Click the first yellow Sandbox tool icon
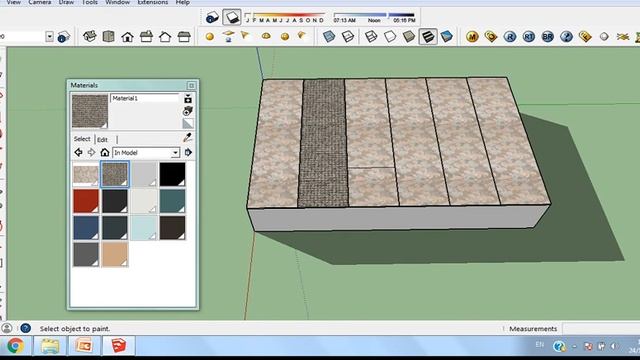Viewport: 640px width, 360px height. pos(210,37)
